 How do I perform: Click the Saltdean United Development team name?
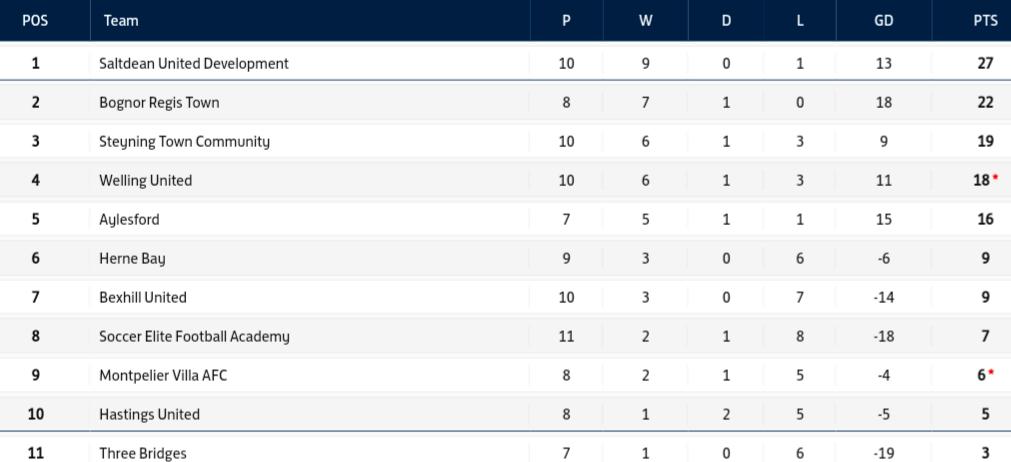point(193,63)
